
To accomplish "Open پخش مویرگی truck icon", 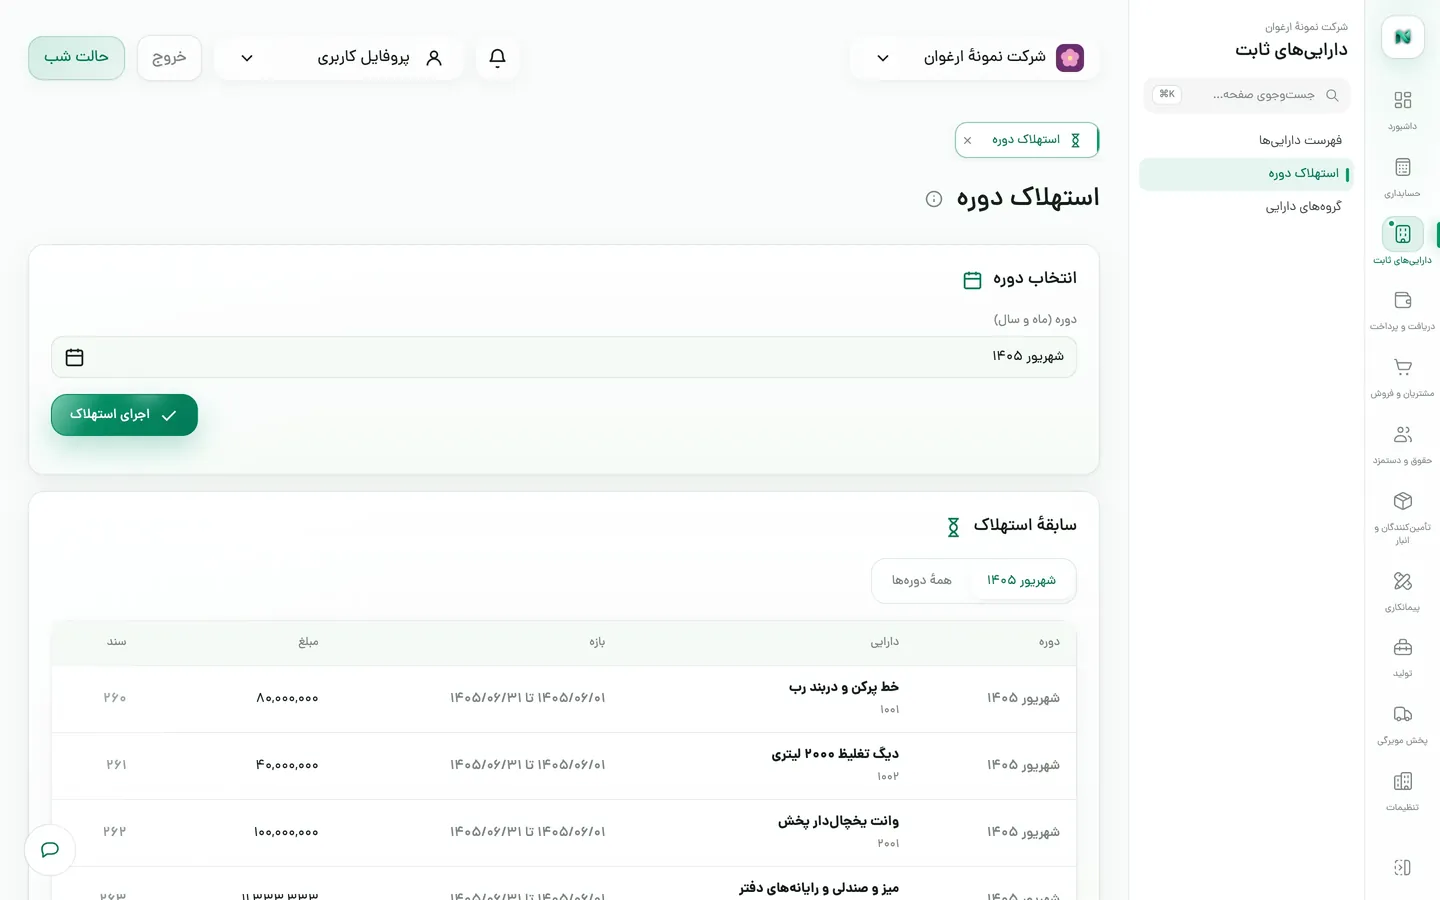I will click(1402, 714).
